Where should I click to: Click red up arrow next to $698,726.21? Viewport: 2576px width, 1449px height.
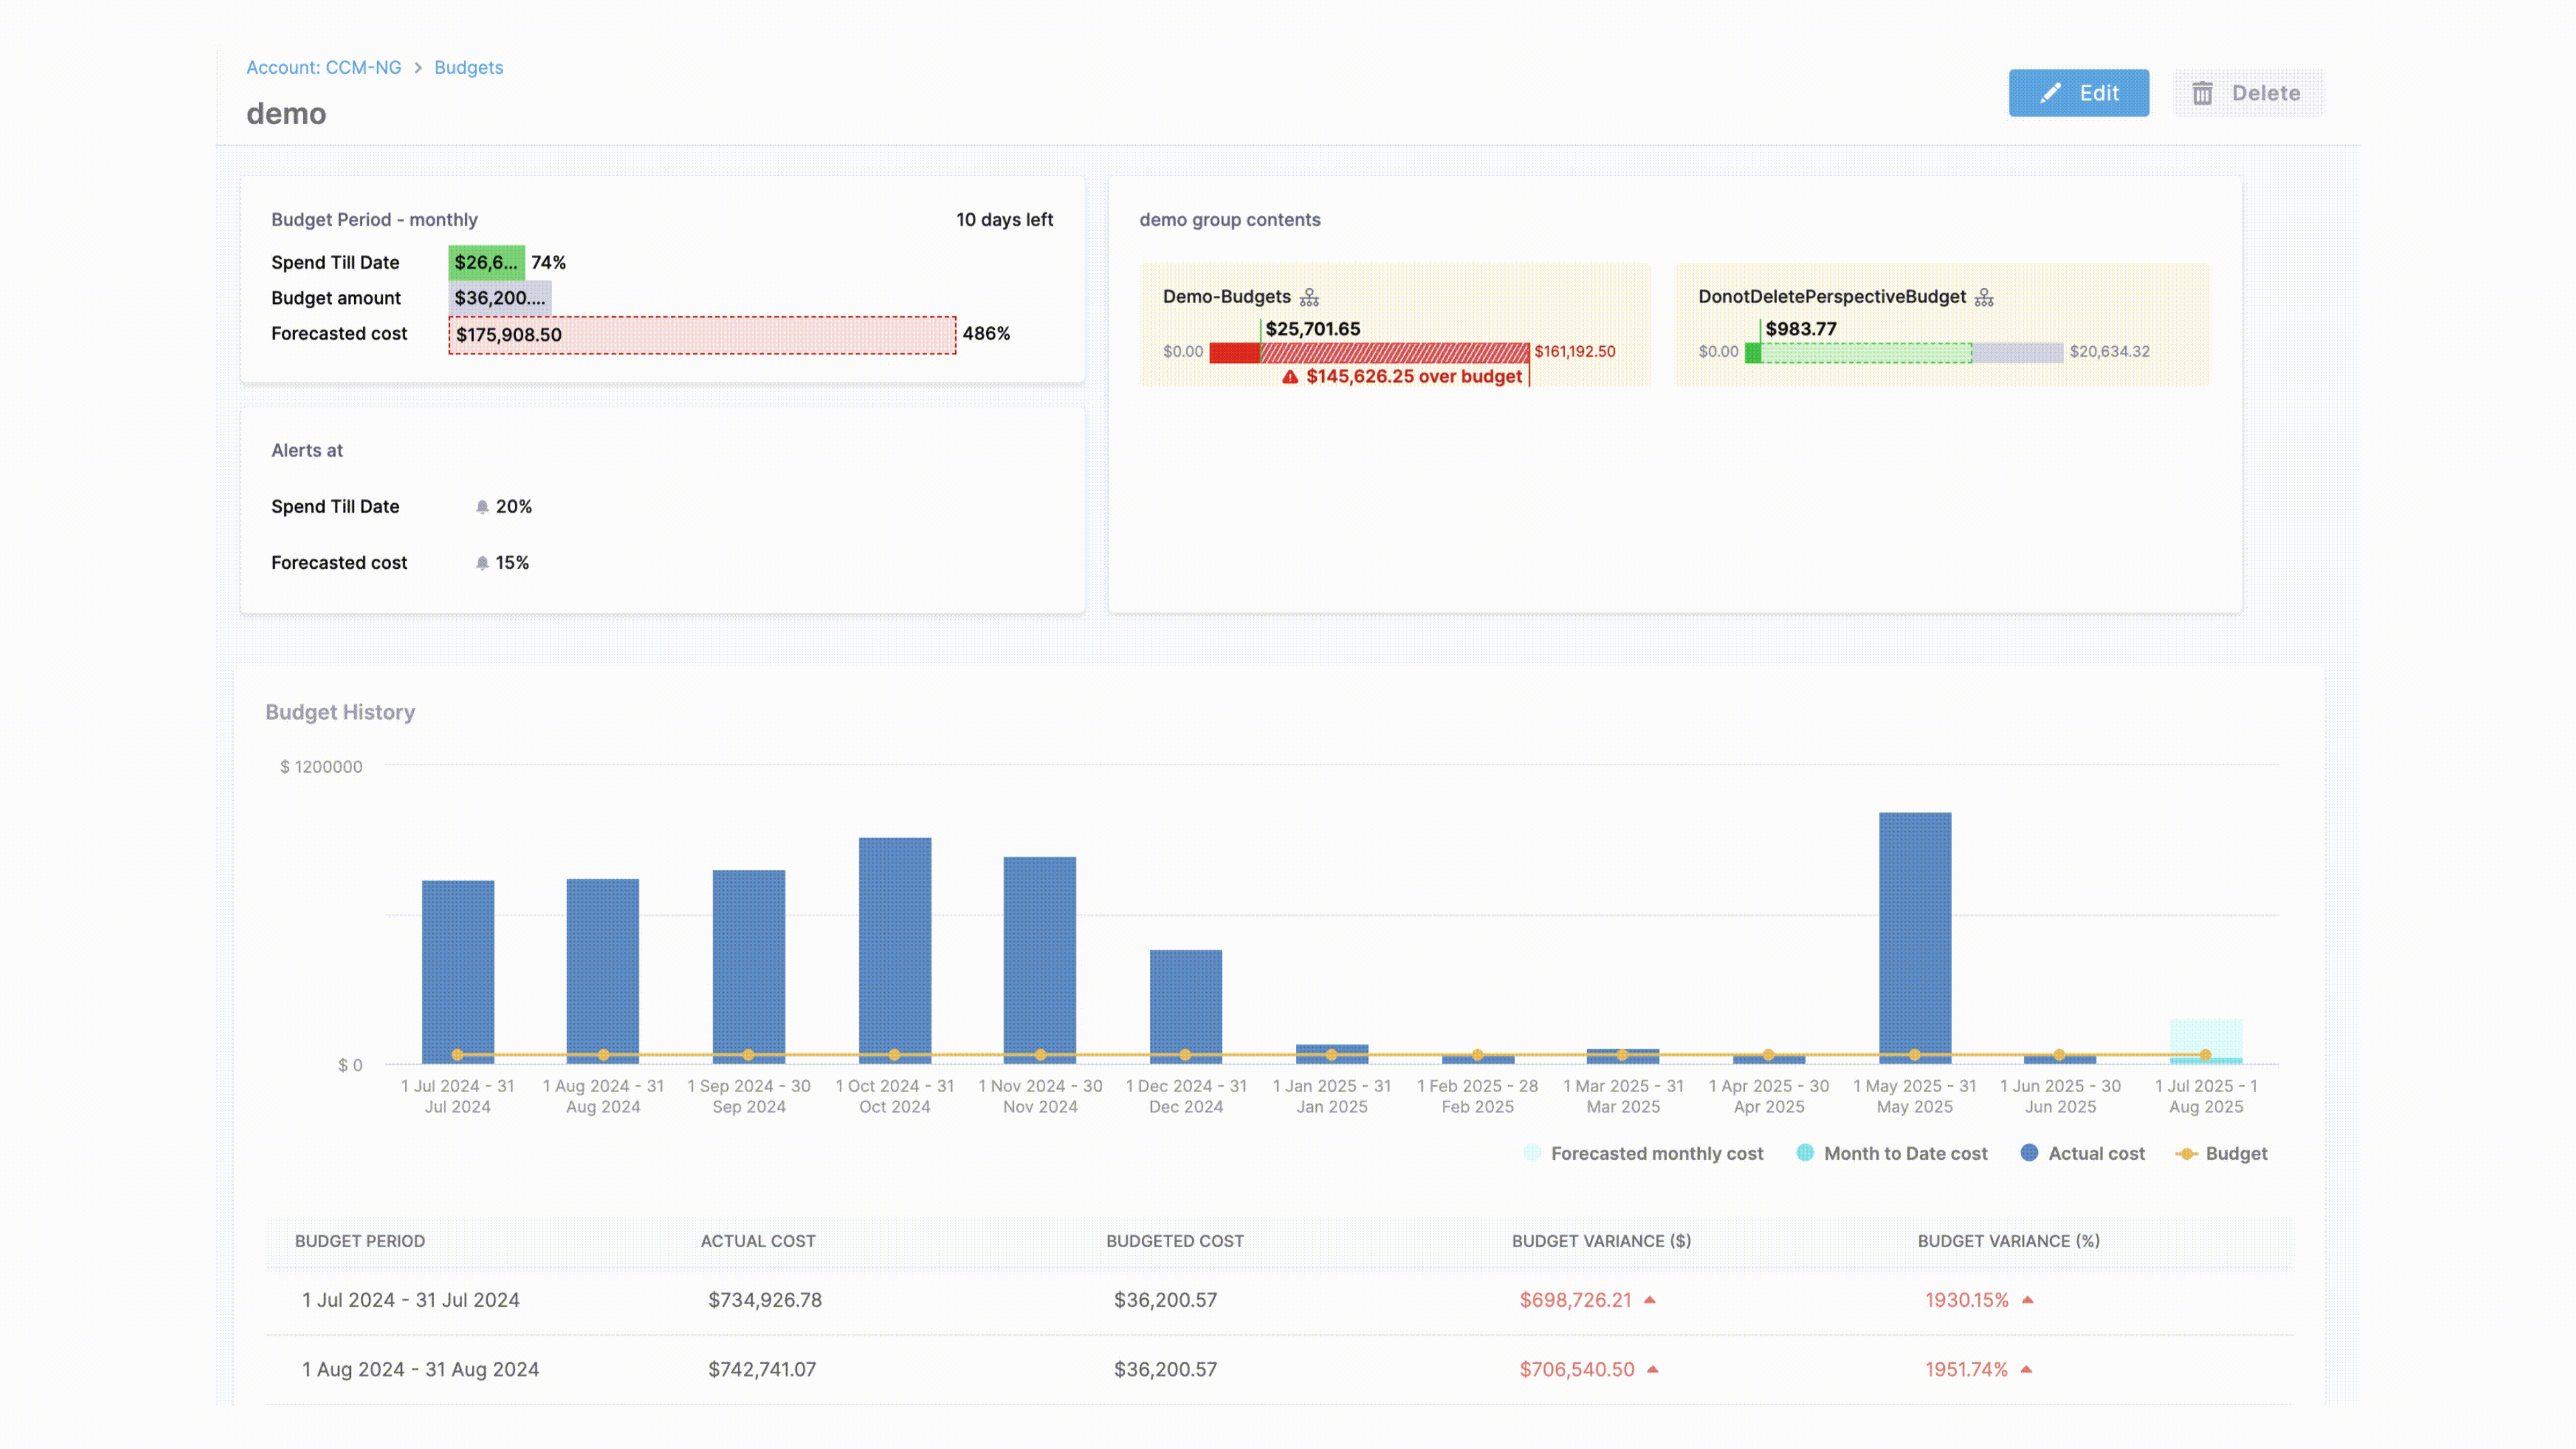point(1650,1300)
